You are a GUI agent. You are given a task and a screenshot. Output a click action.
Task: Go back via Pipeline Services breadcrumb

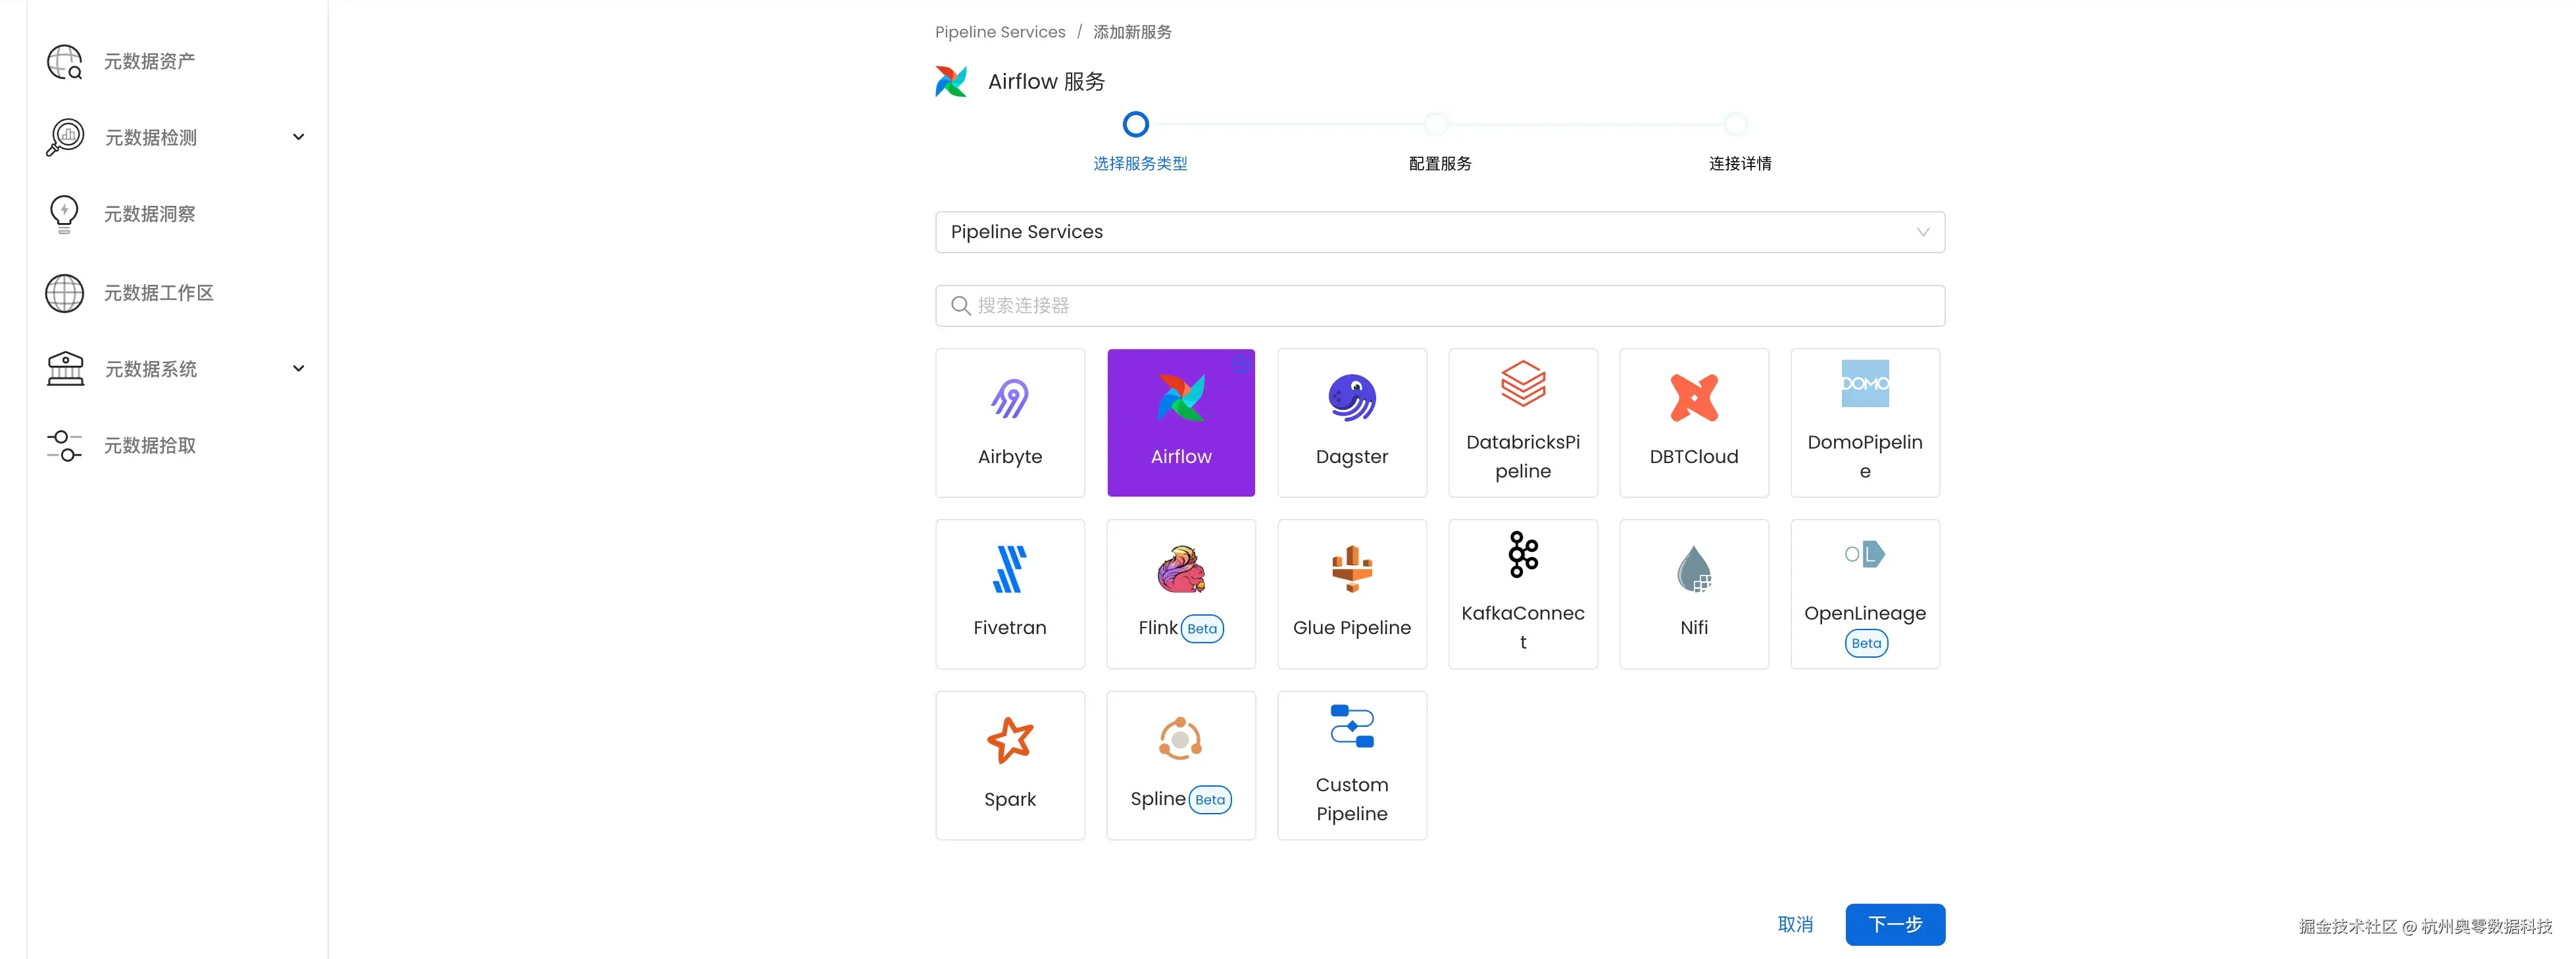(999, 31)
